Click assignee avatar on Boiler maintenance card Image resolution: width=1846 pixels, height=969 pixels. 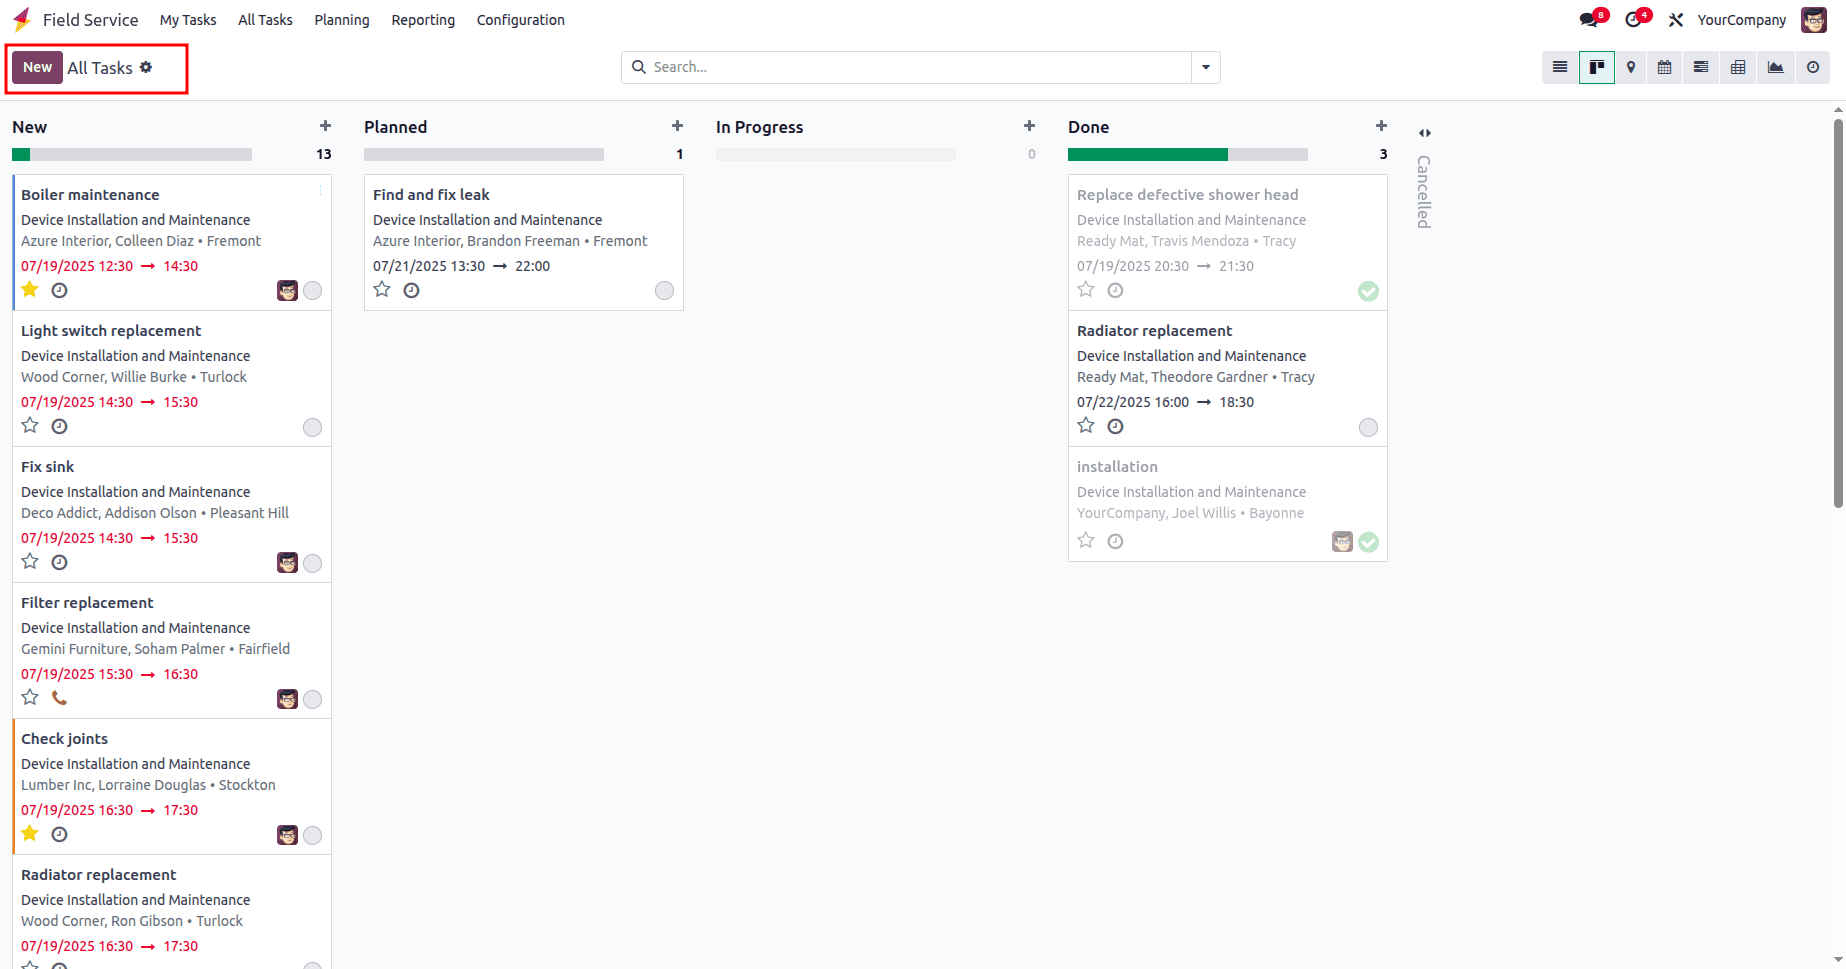pyautogui.click(x=287, y=291)
